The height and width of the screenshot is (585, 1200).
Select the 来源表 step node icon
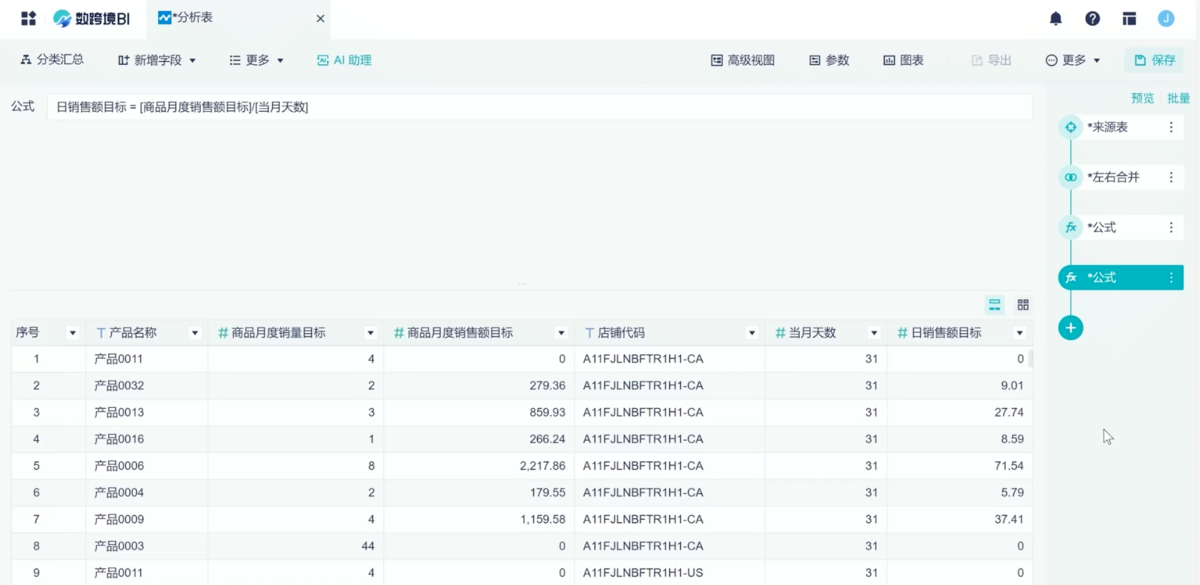1070,127
